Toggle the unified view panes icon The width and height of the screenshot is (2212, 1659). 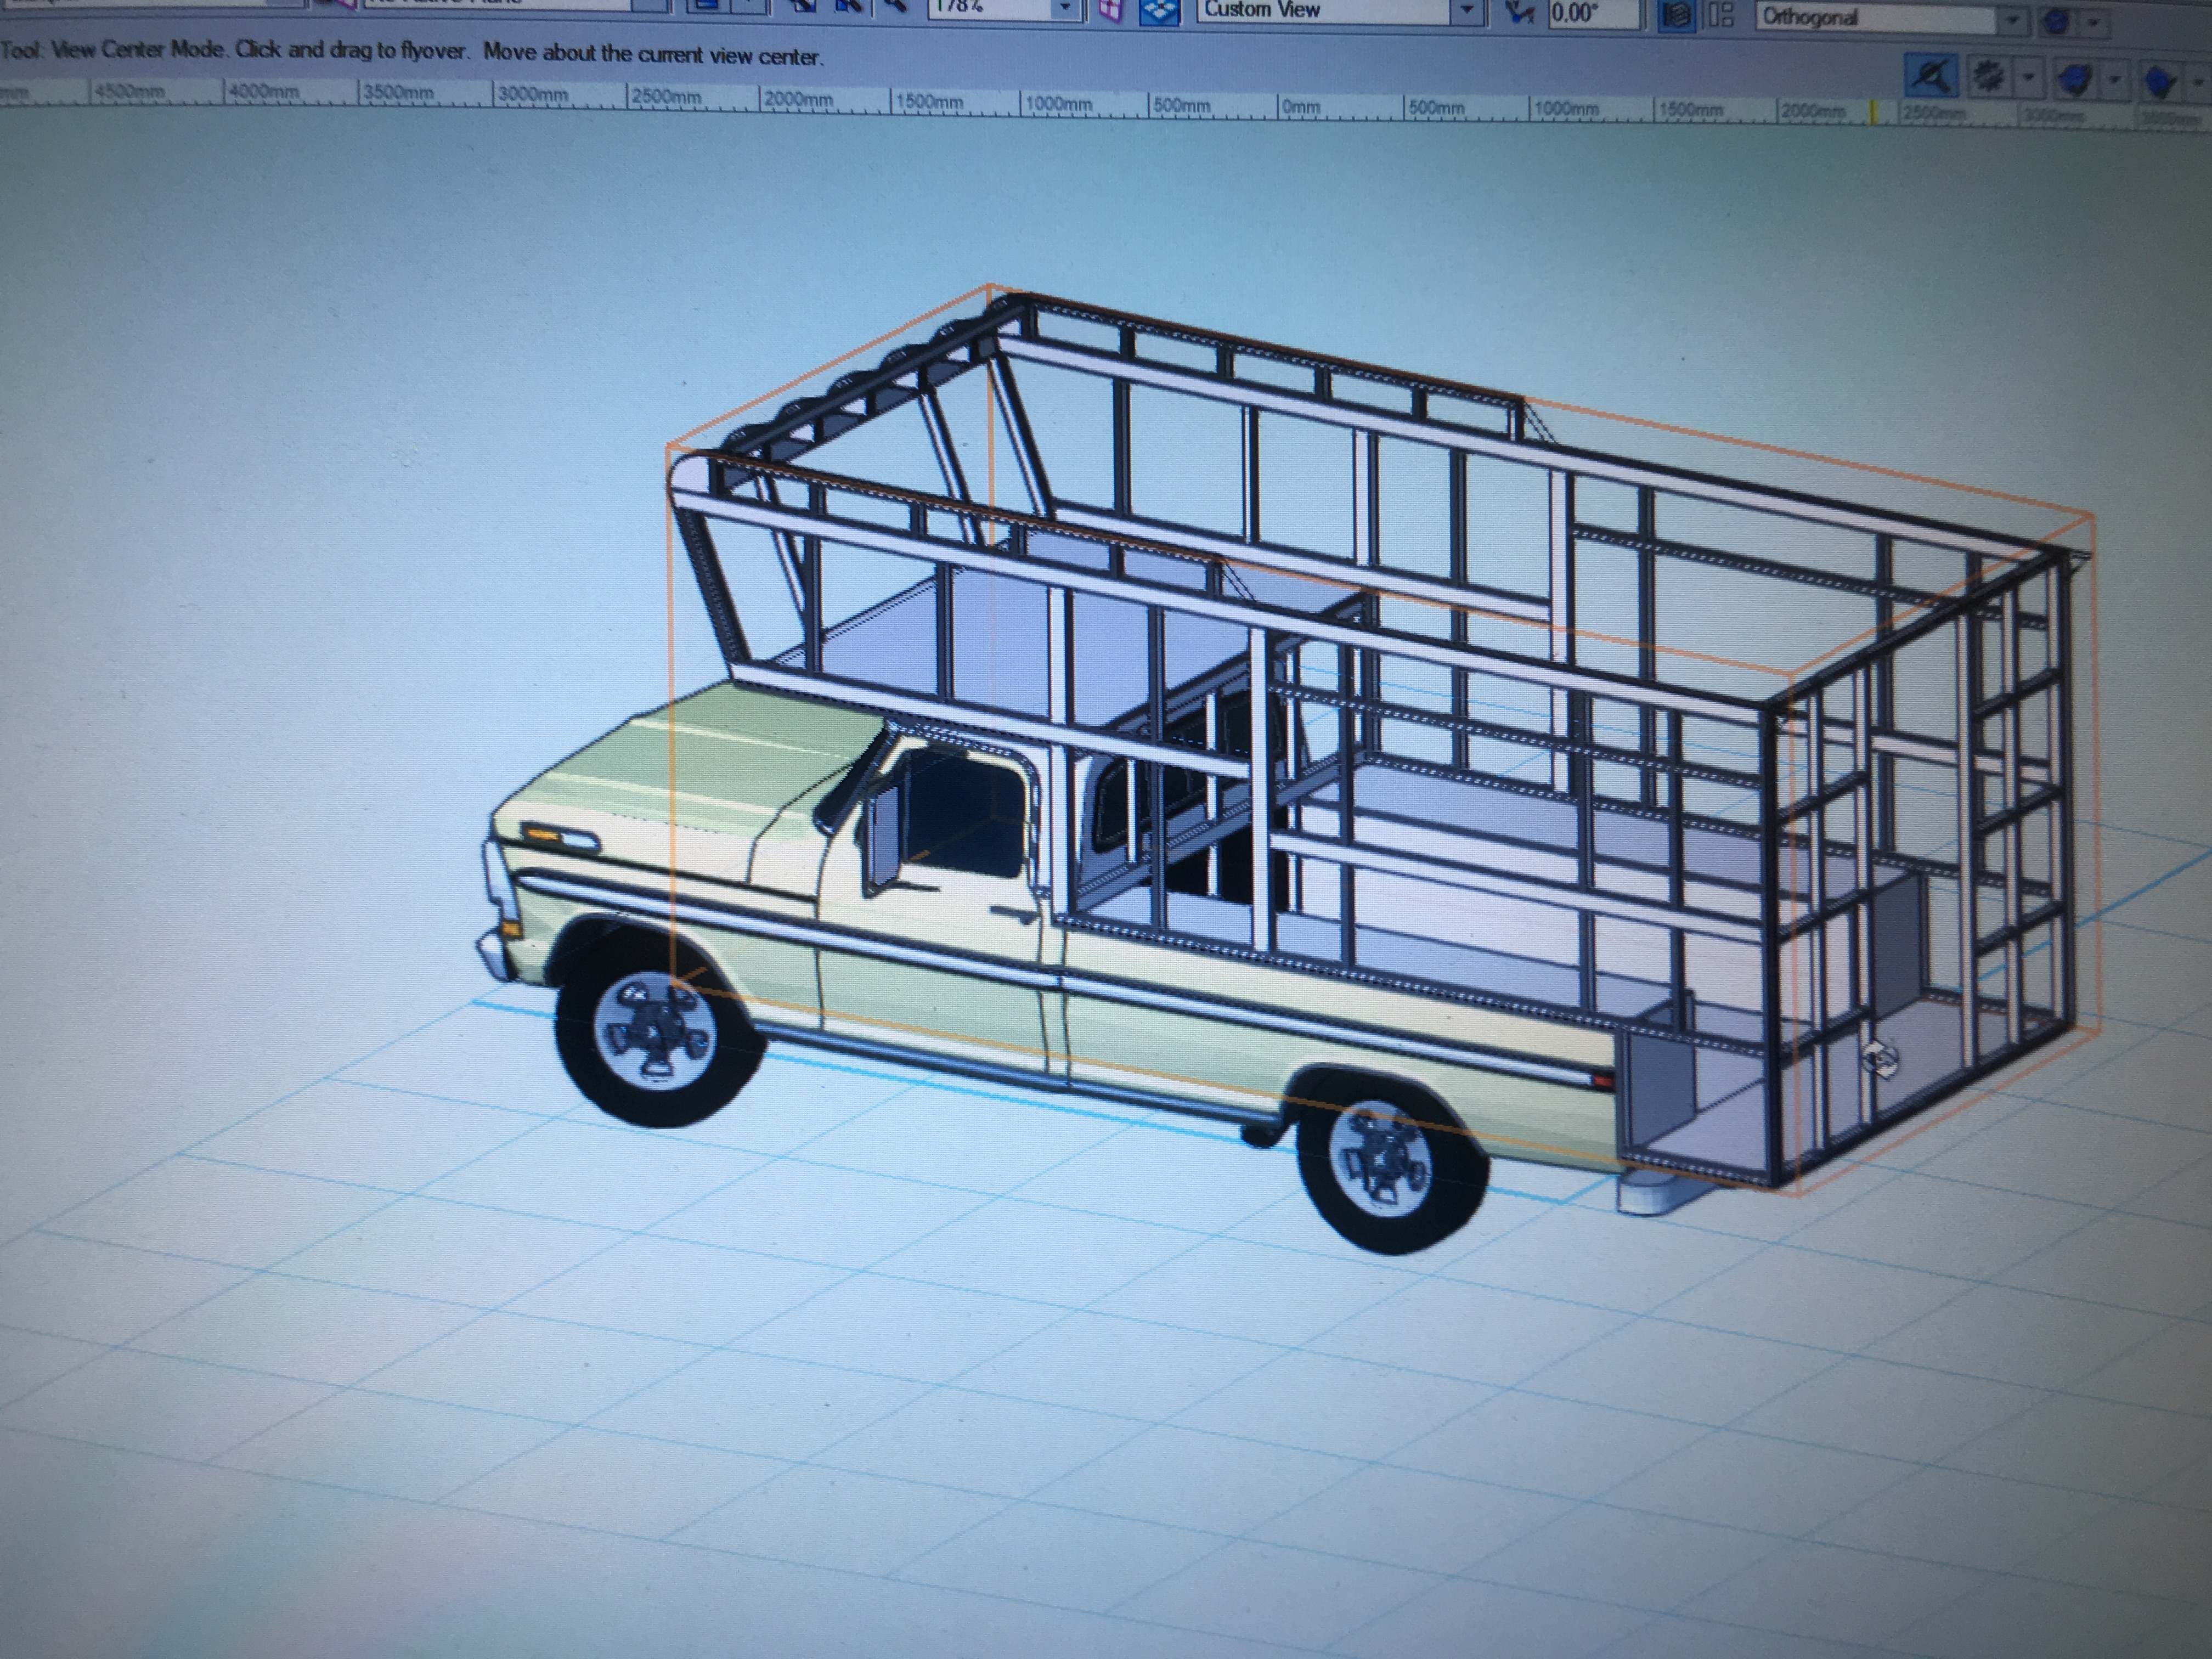click(x=1721, y=16)
